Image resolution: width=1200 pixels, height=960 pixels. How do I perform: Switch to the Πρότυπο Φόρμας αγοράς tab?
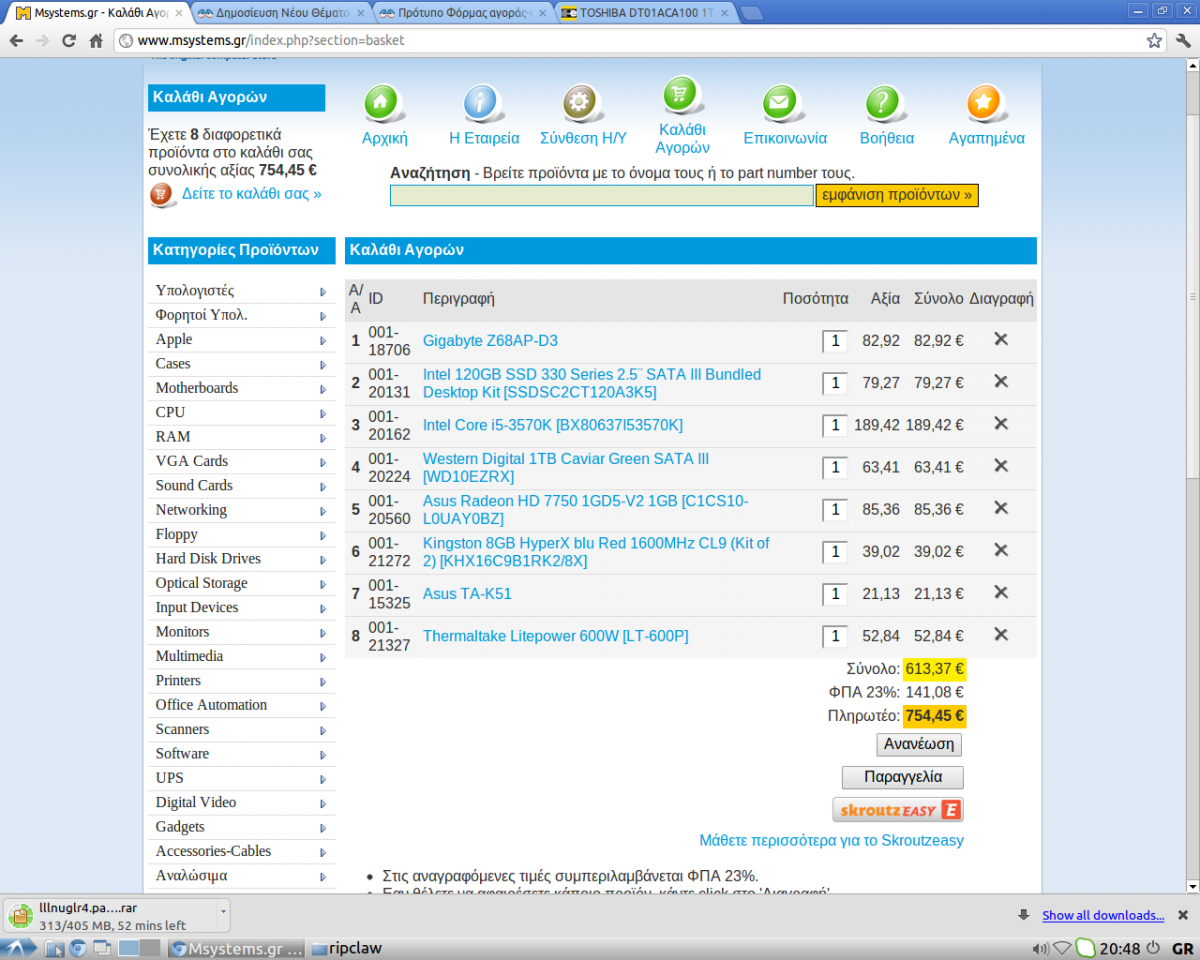pyautogui.click(x=465, y=13)
